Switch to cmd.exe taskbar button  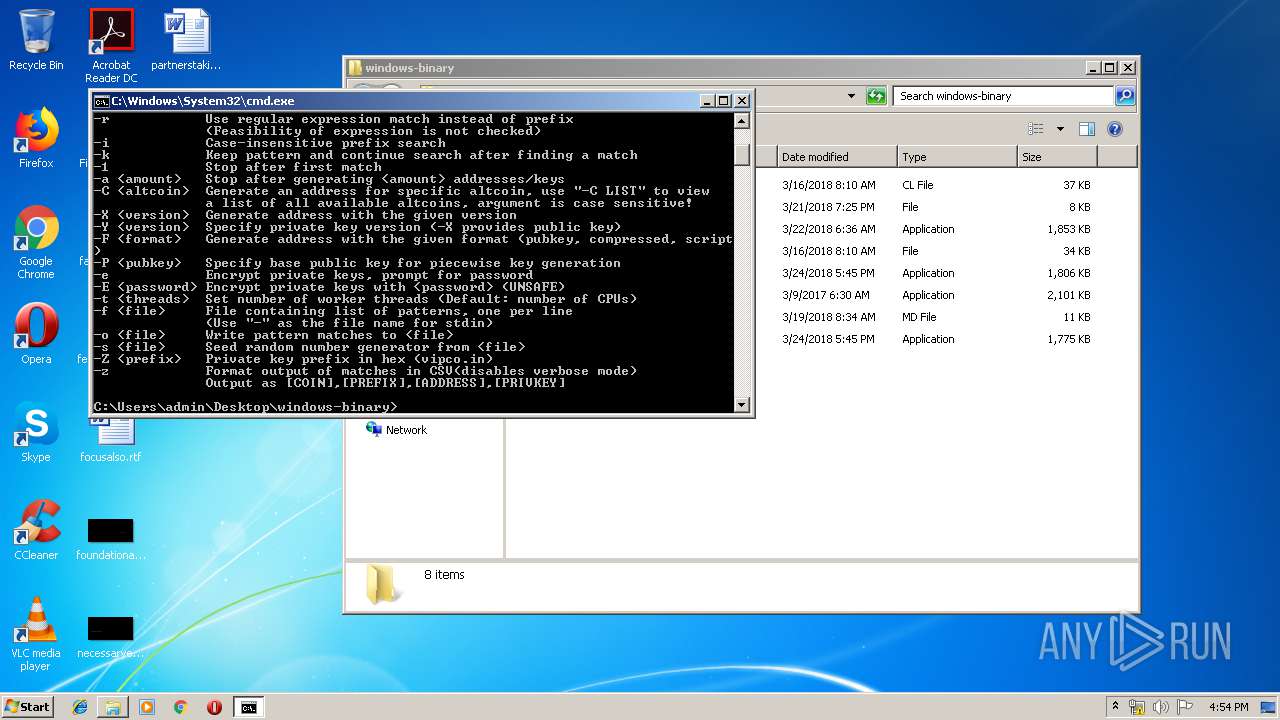tap(248, 707)
